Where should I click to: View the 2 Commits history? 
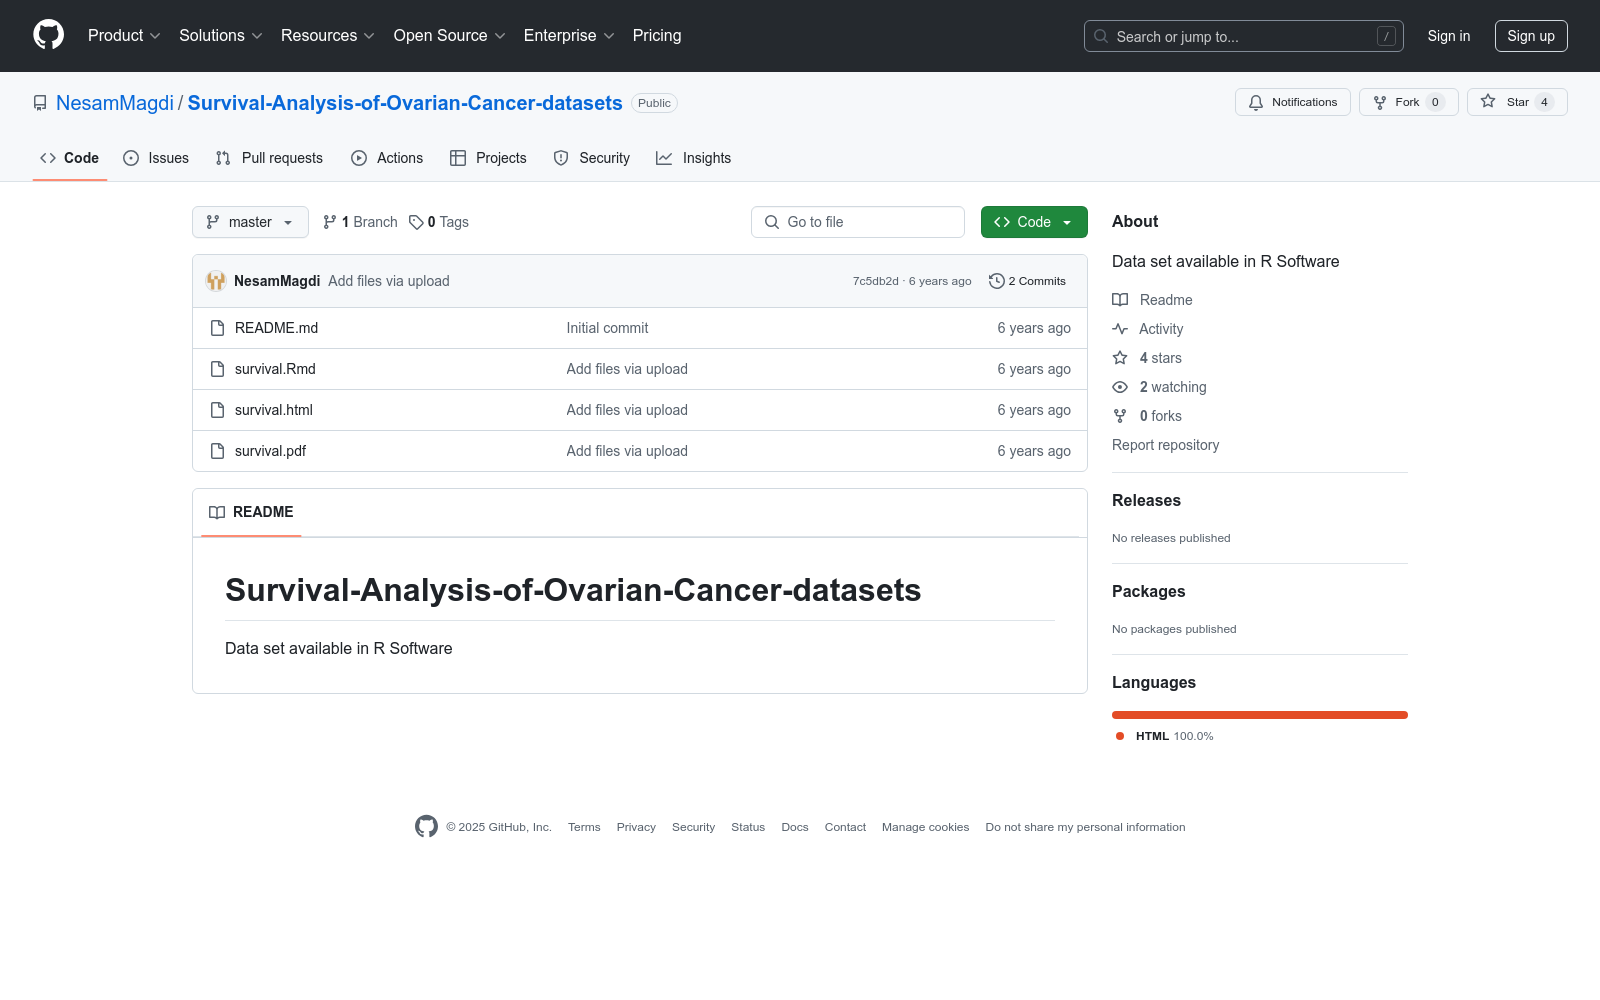(x=1027, y=281)
